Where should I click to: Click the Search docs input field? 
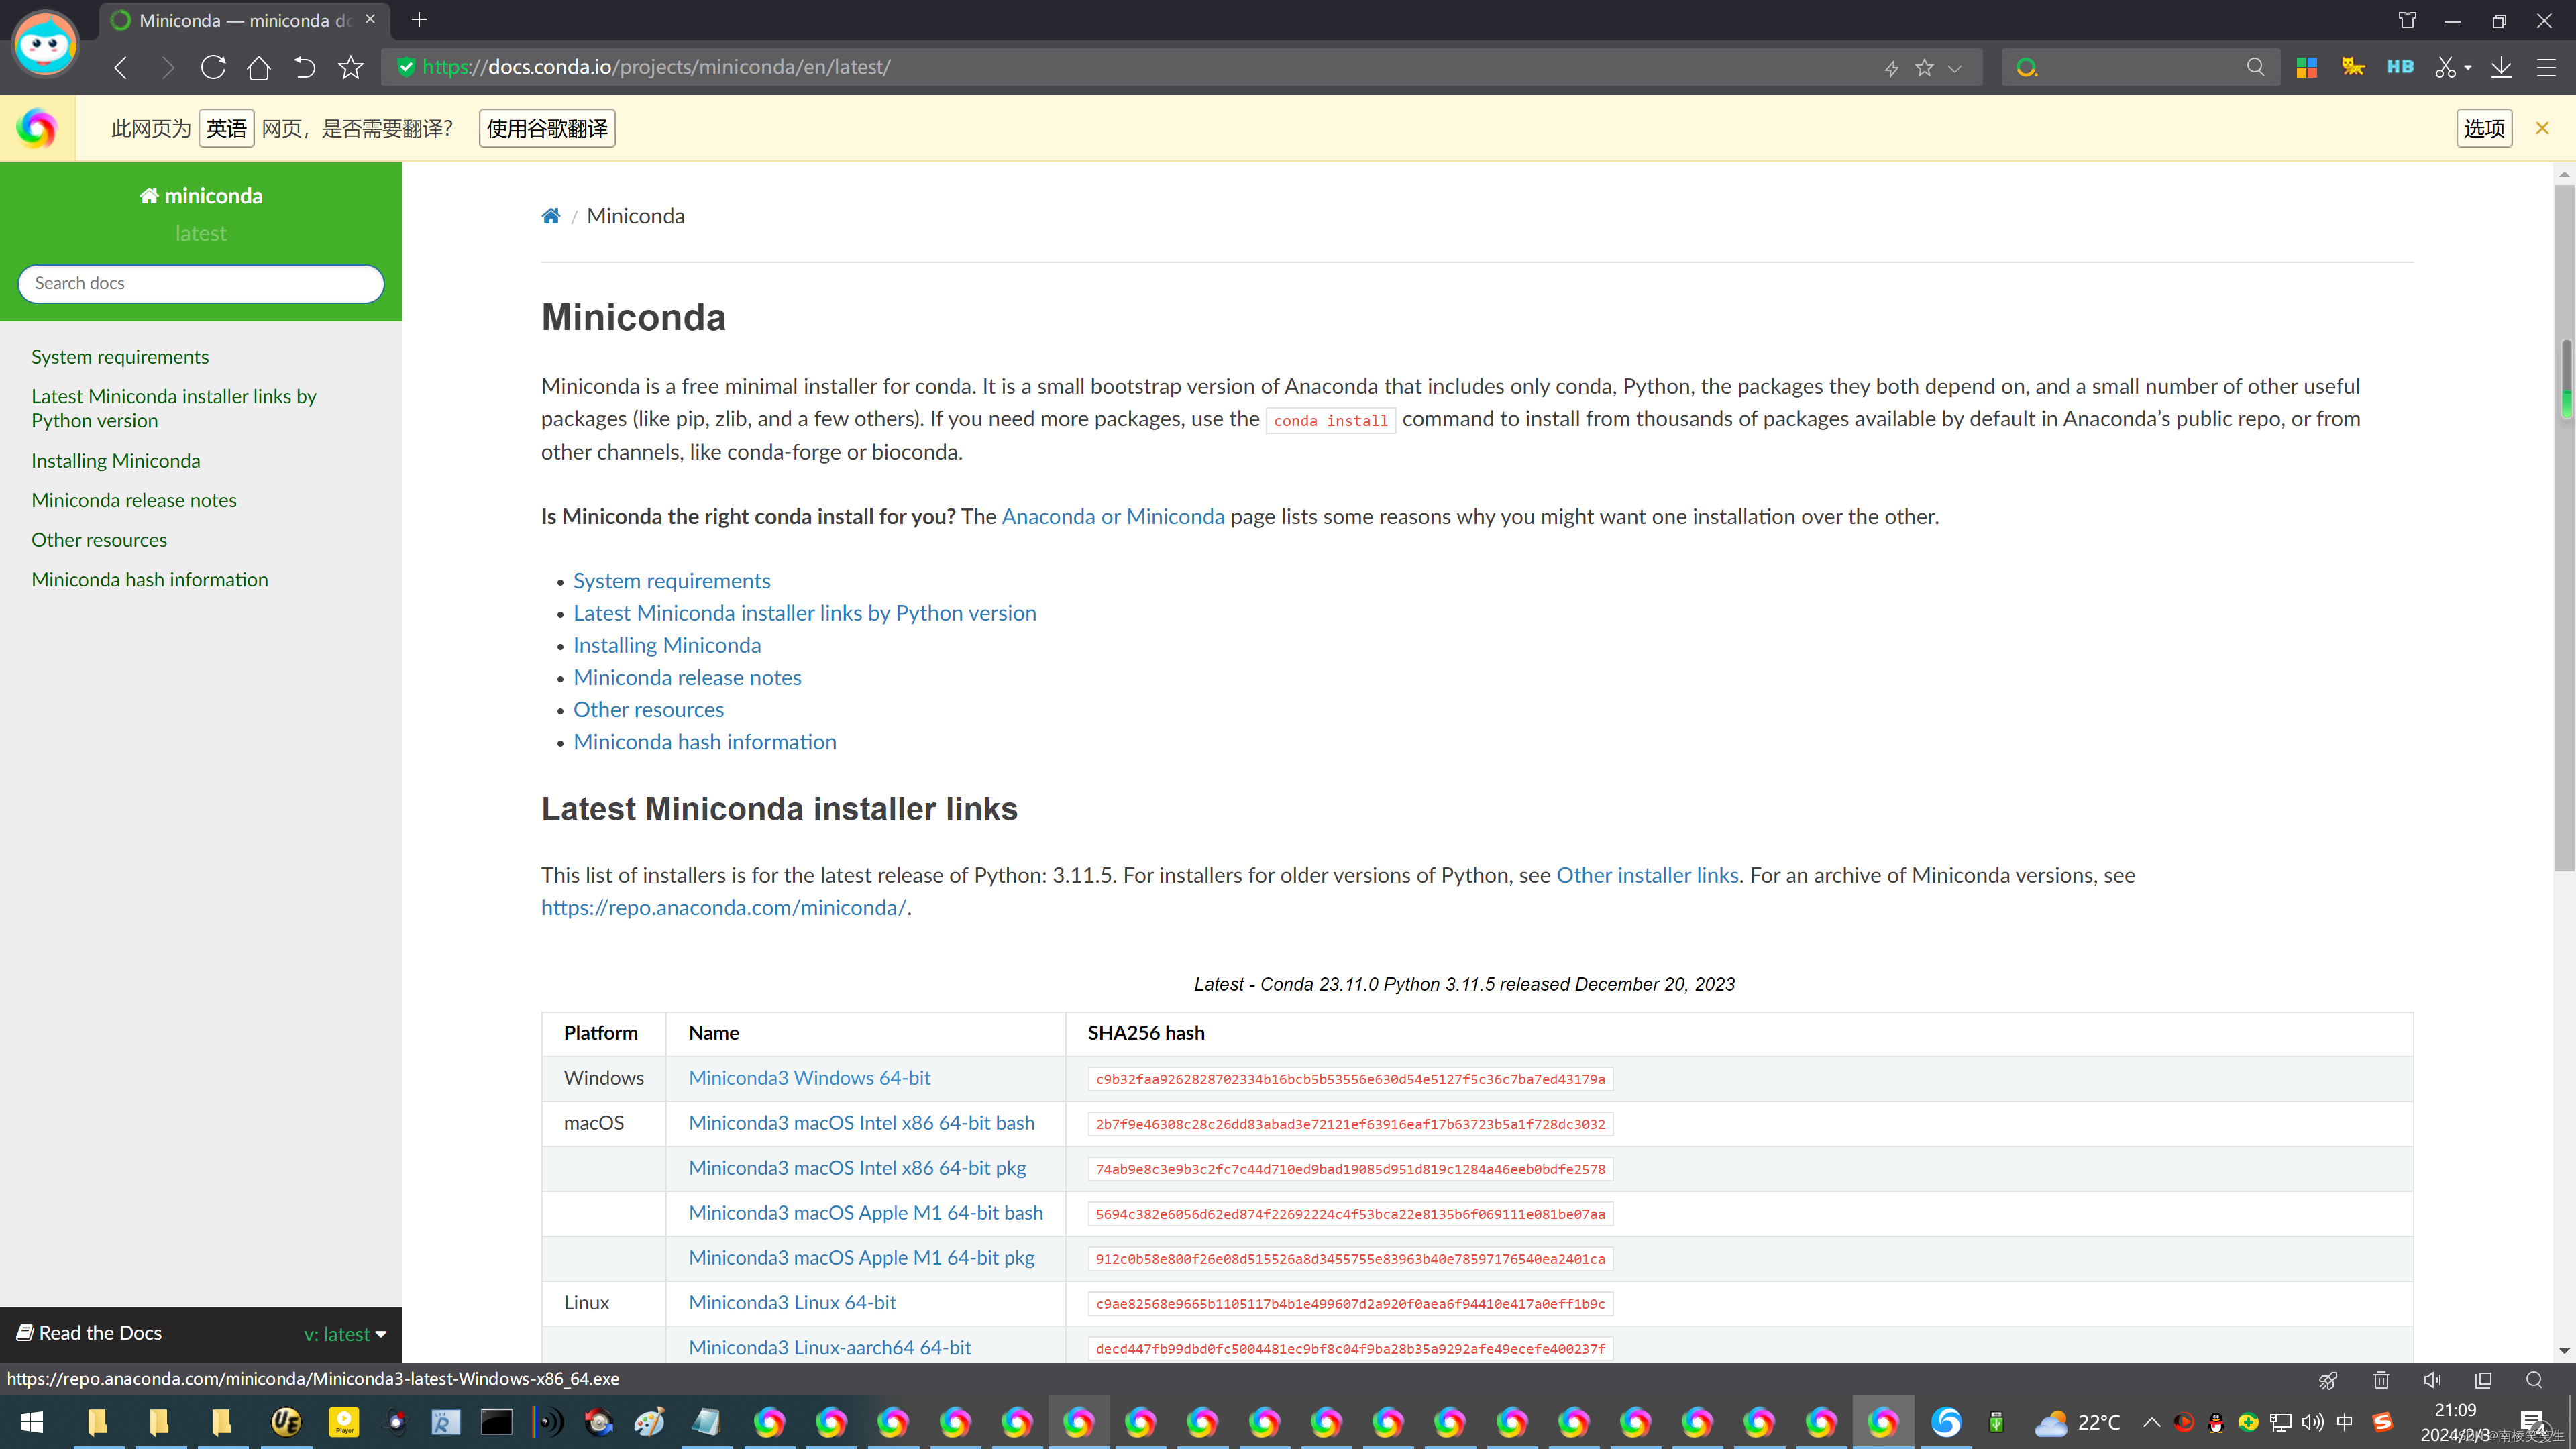coord(201,283)
